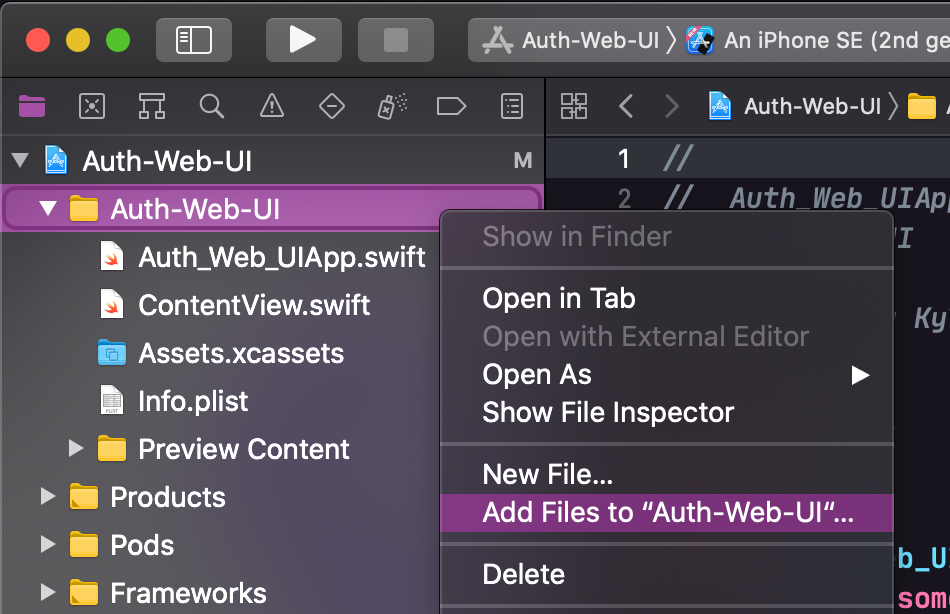Click the Swift icon of ContentView.swift
Image resolution: width=950 pixels, height=614 pixels.
tap(112, 304)
